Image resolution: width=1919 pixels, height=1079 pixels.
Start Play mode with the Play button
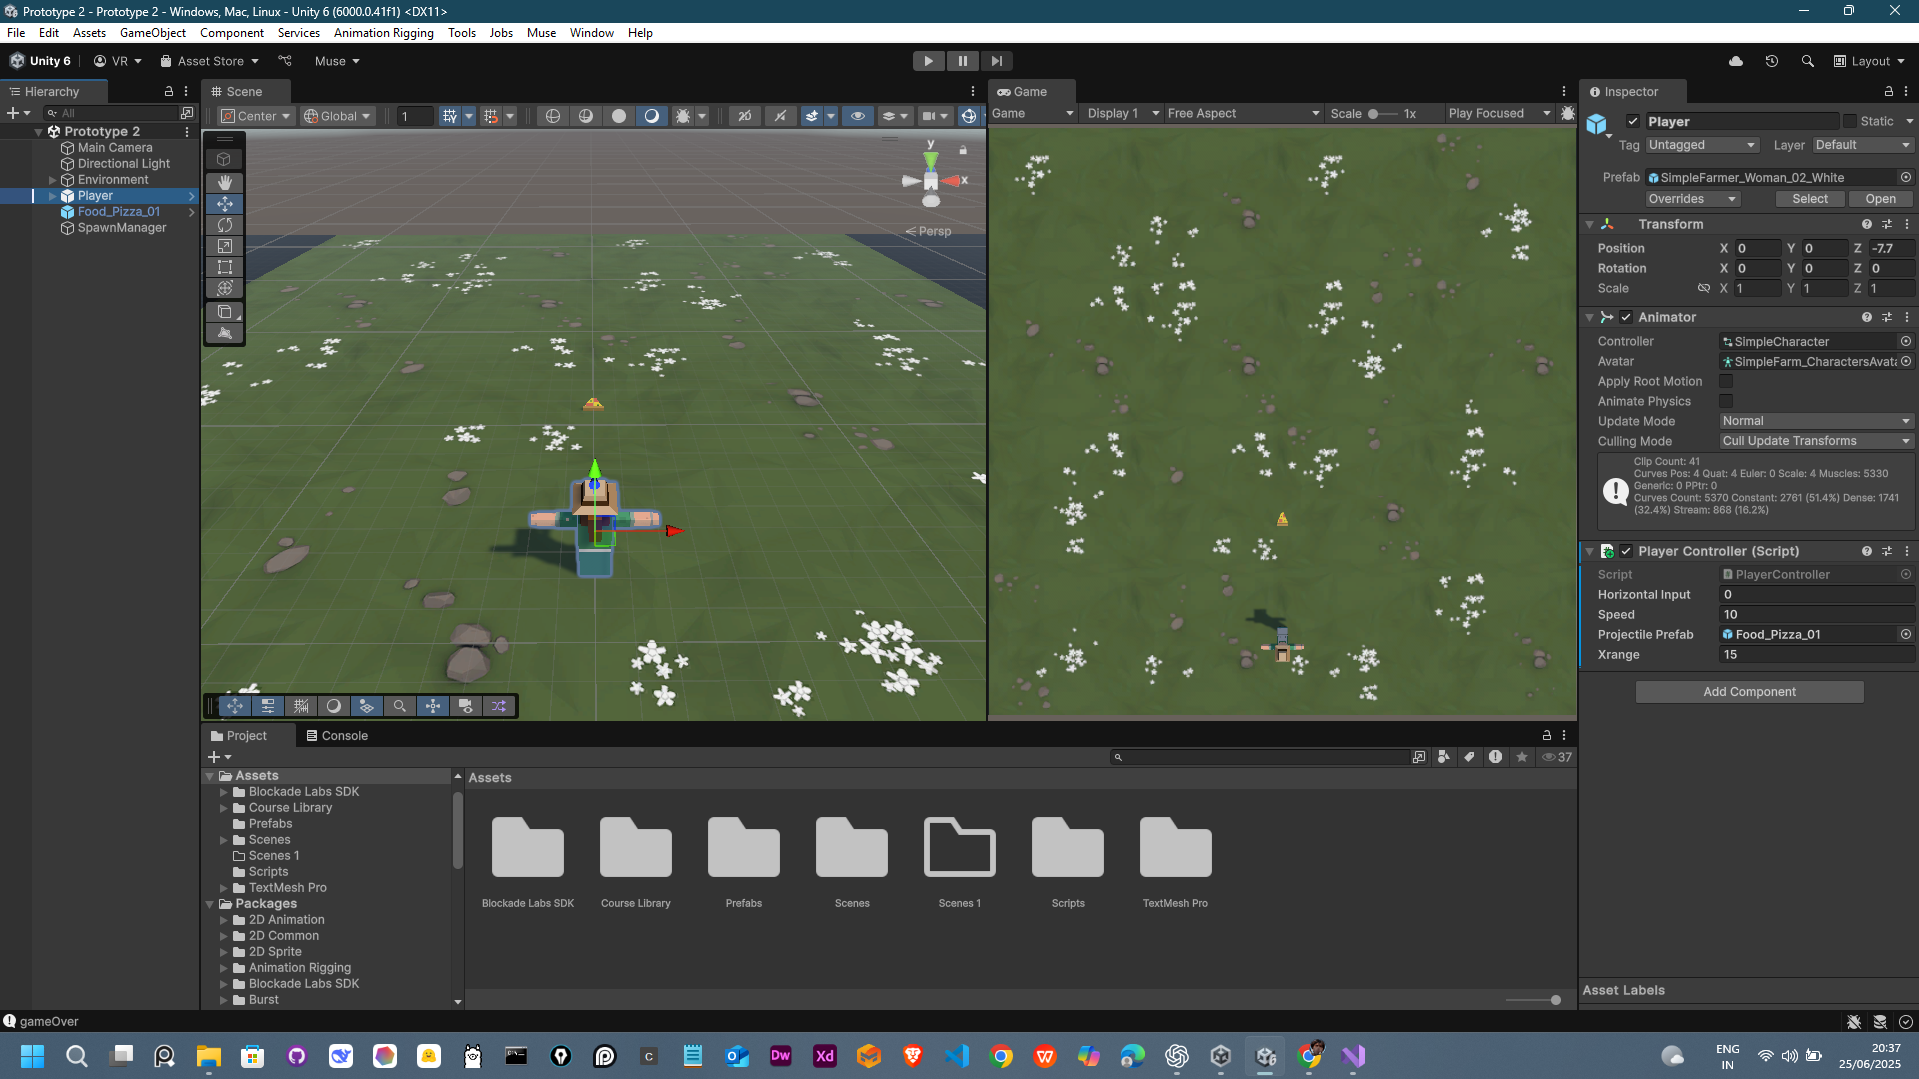click(x=928, y=61)
